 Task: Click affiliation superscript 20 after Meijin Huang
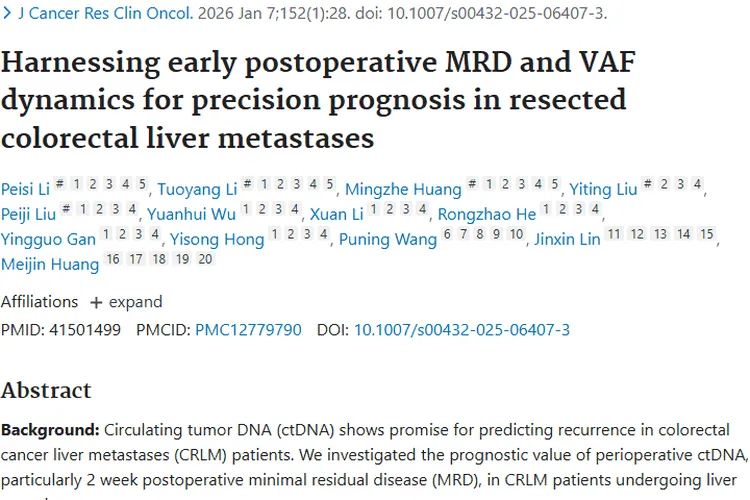[205, 259]
